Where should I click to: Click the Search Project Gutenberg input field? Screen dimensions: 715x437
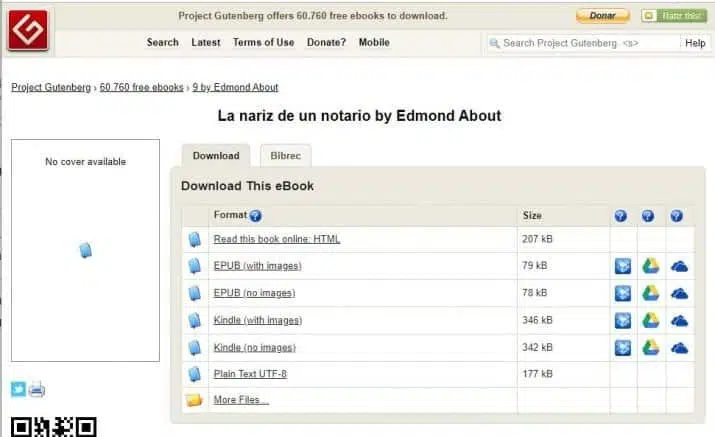(x=584, y=43)
